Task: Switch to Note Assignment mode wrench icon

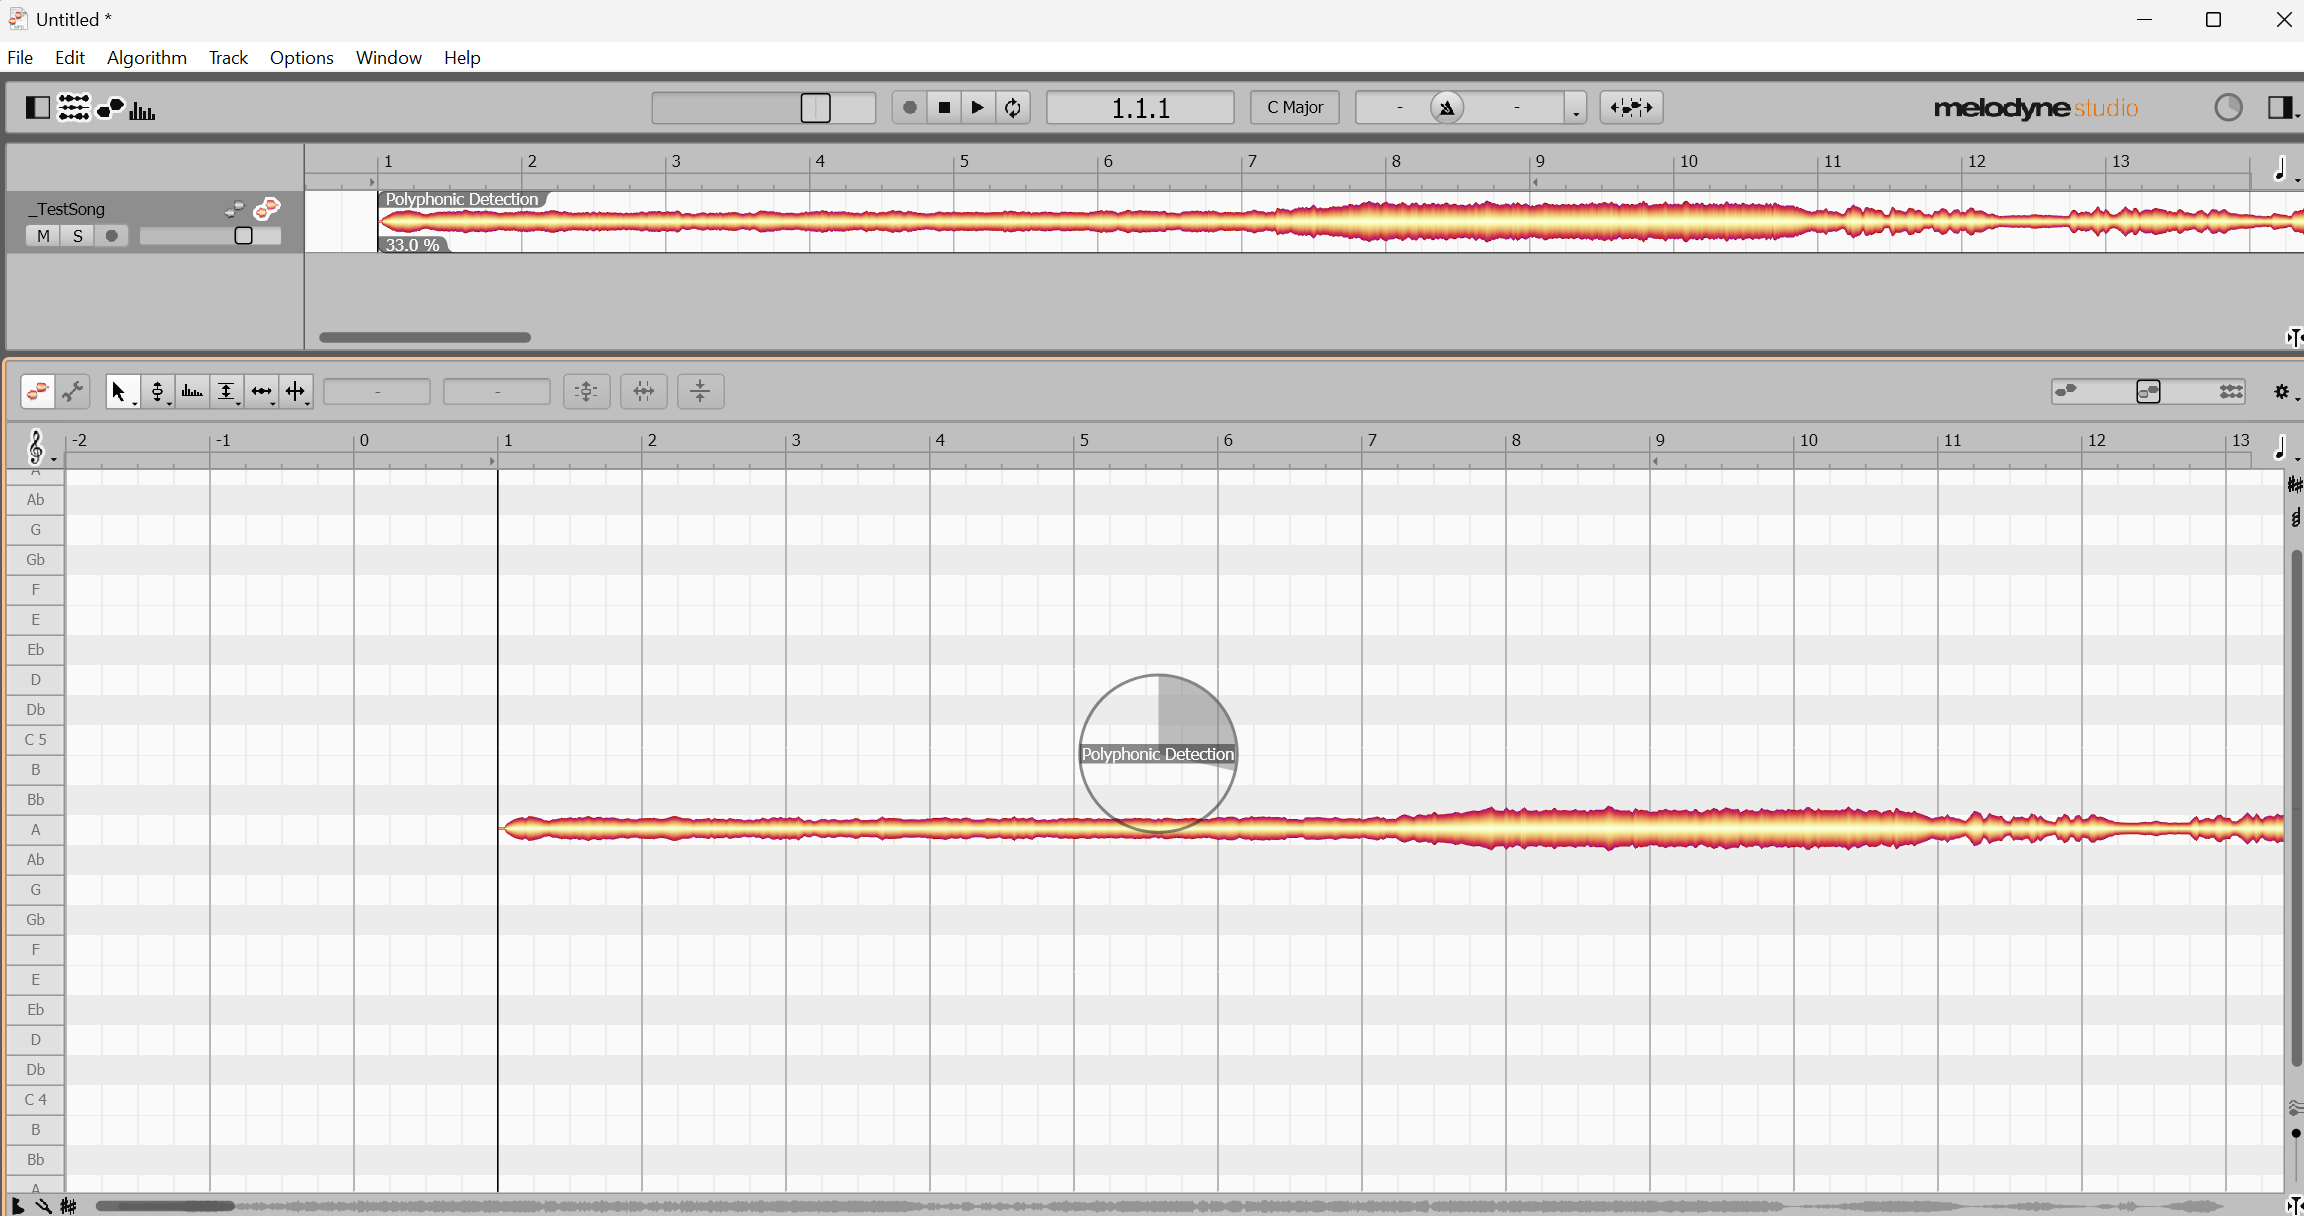Action: 73,391
